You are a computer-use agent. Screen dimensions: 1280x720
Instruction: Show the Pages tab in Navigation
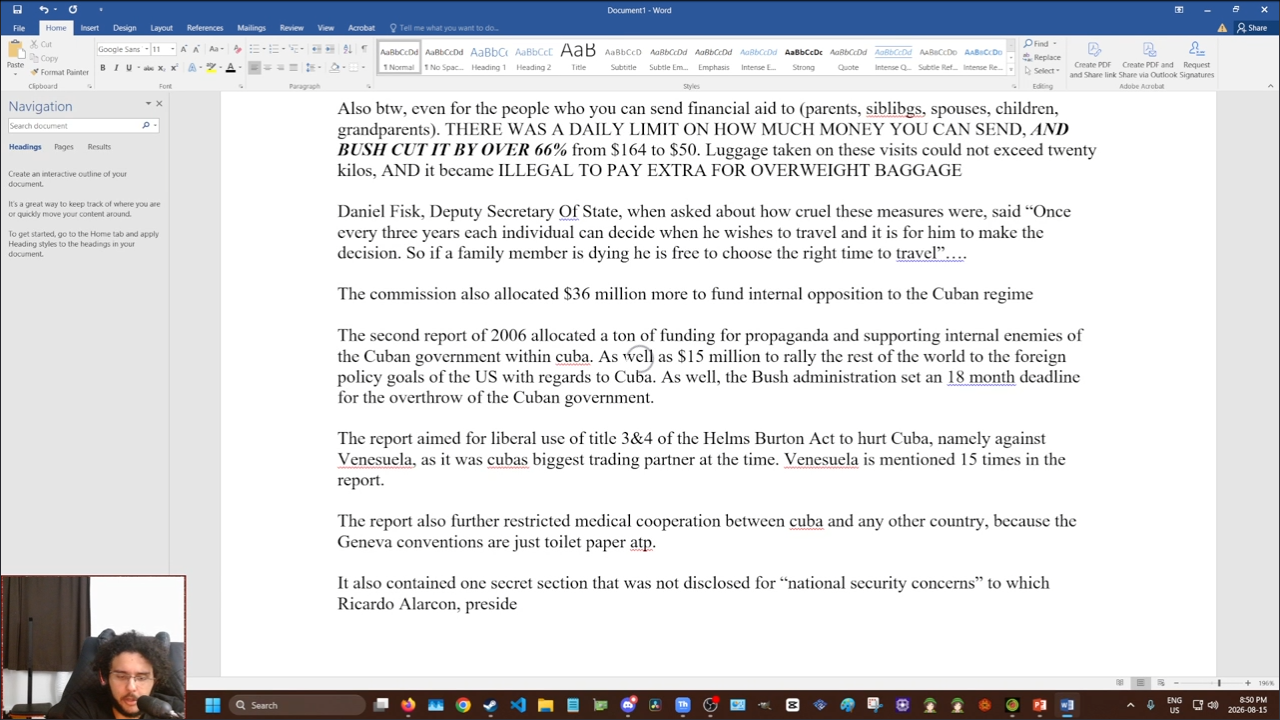click(x=63, y=147)
